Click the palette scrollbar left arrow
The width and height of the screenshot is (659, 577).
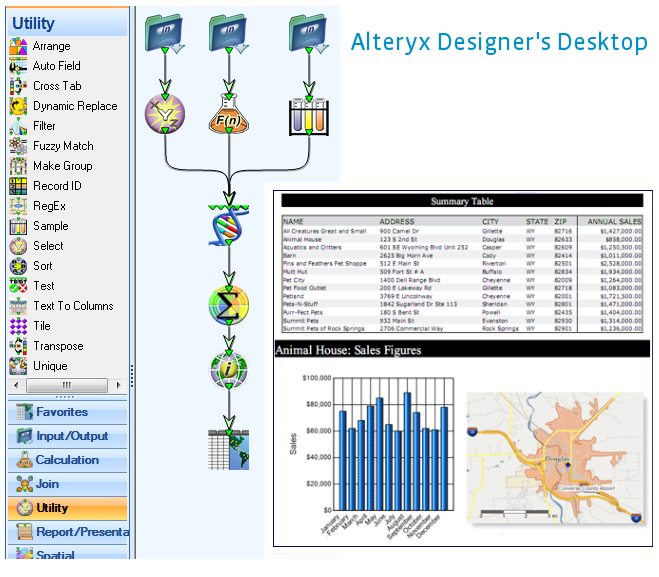click(x=16, y=385)
